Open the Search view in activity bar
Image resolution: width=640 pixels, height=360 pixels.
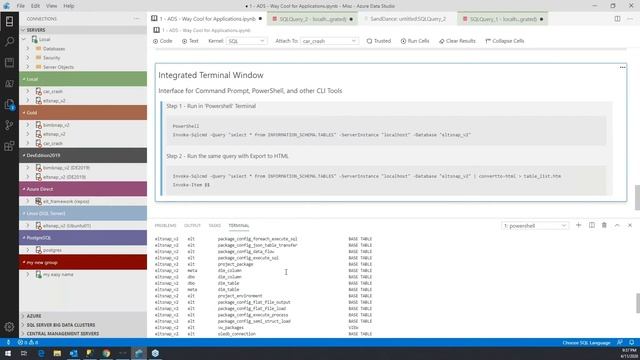click(9, 42)
